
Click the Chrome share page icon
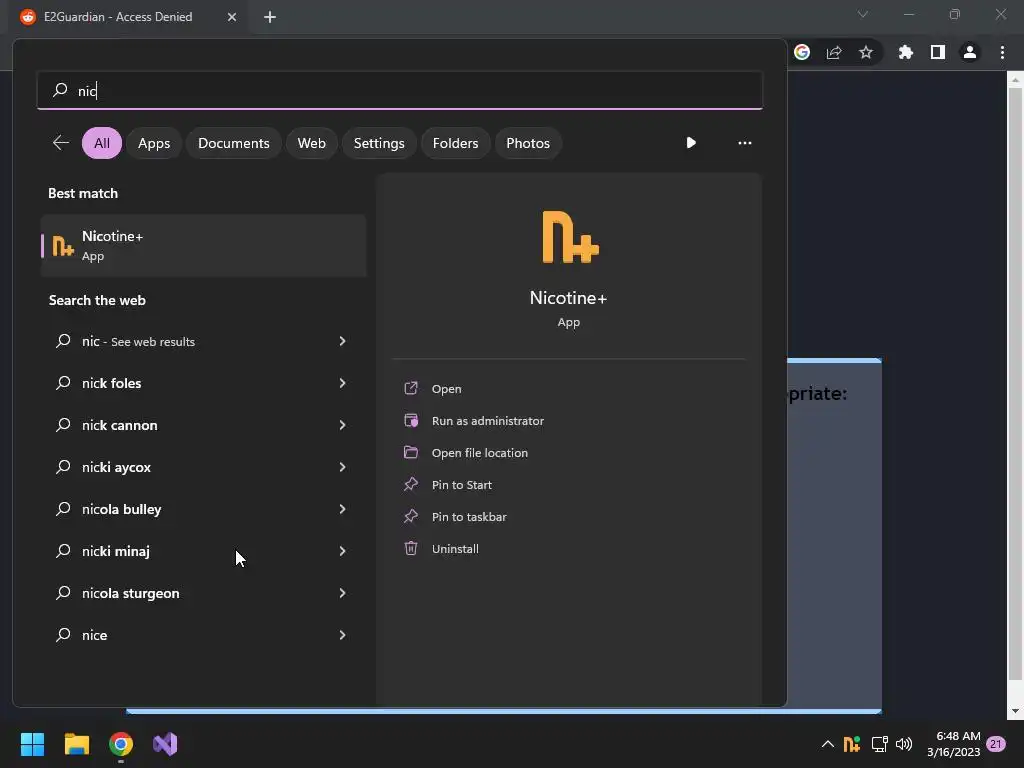click(x=834, y=52)
